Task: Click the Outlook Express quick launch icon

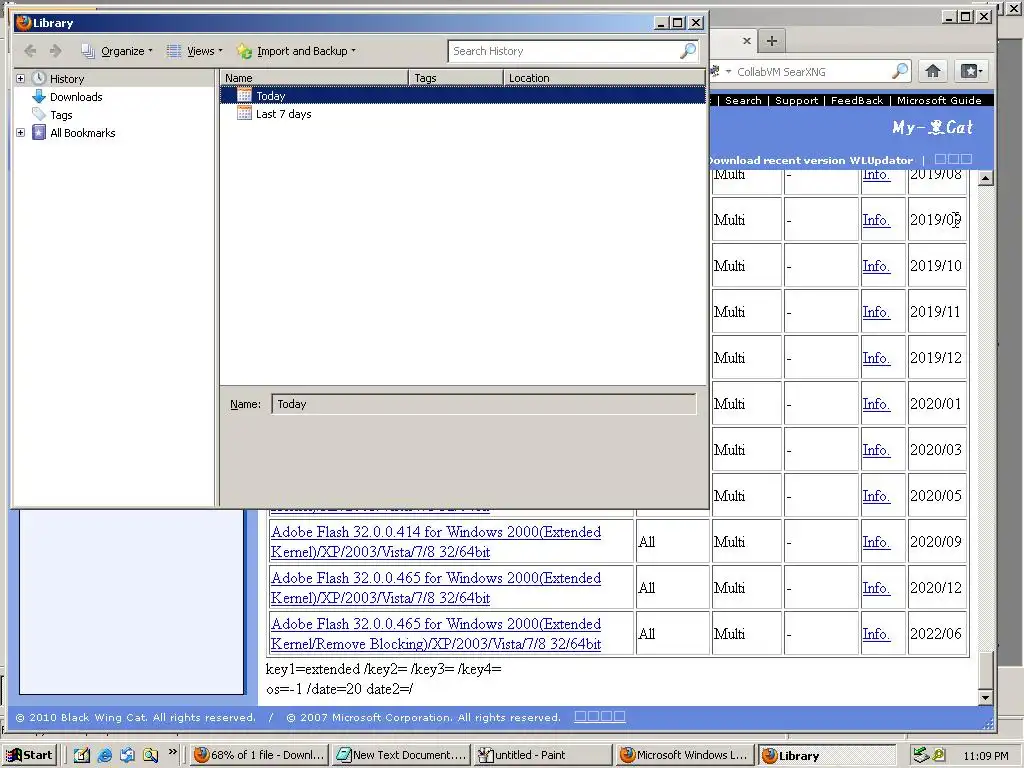Action: click(127, 755)
